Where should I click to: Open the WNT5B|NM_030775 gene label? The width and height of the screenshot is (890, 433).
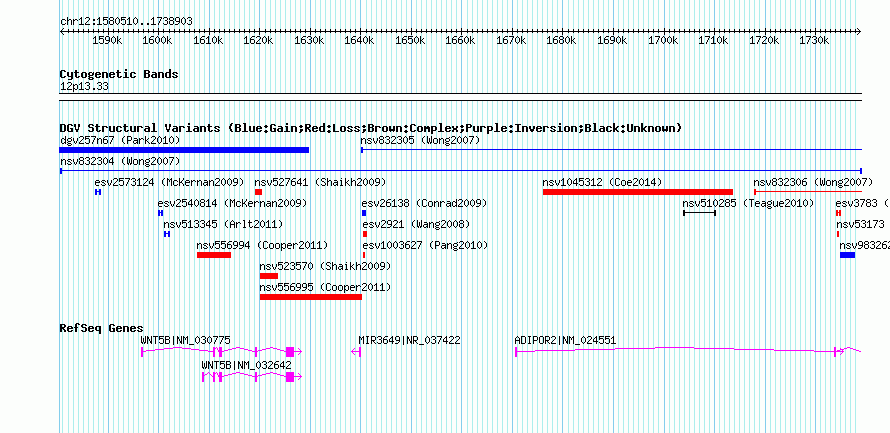pos(186,340)
